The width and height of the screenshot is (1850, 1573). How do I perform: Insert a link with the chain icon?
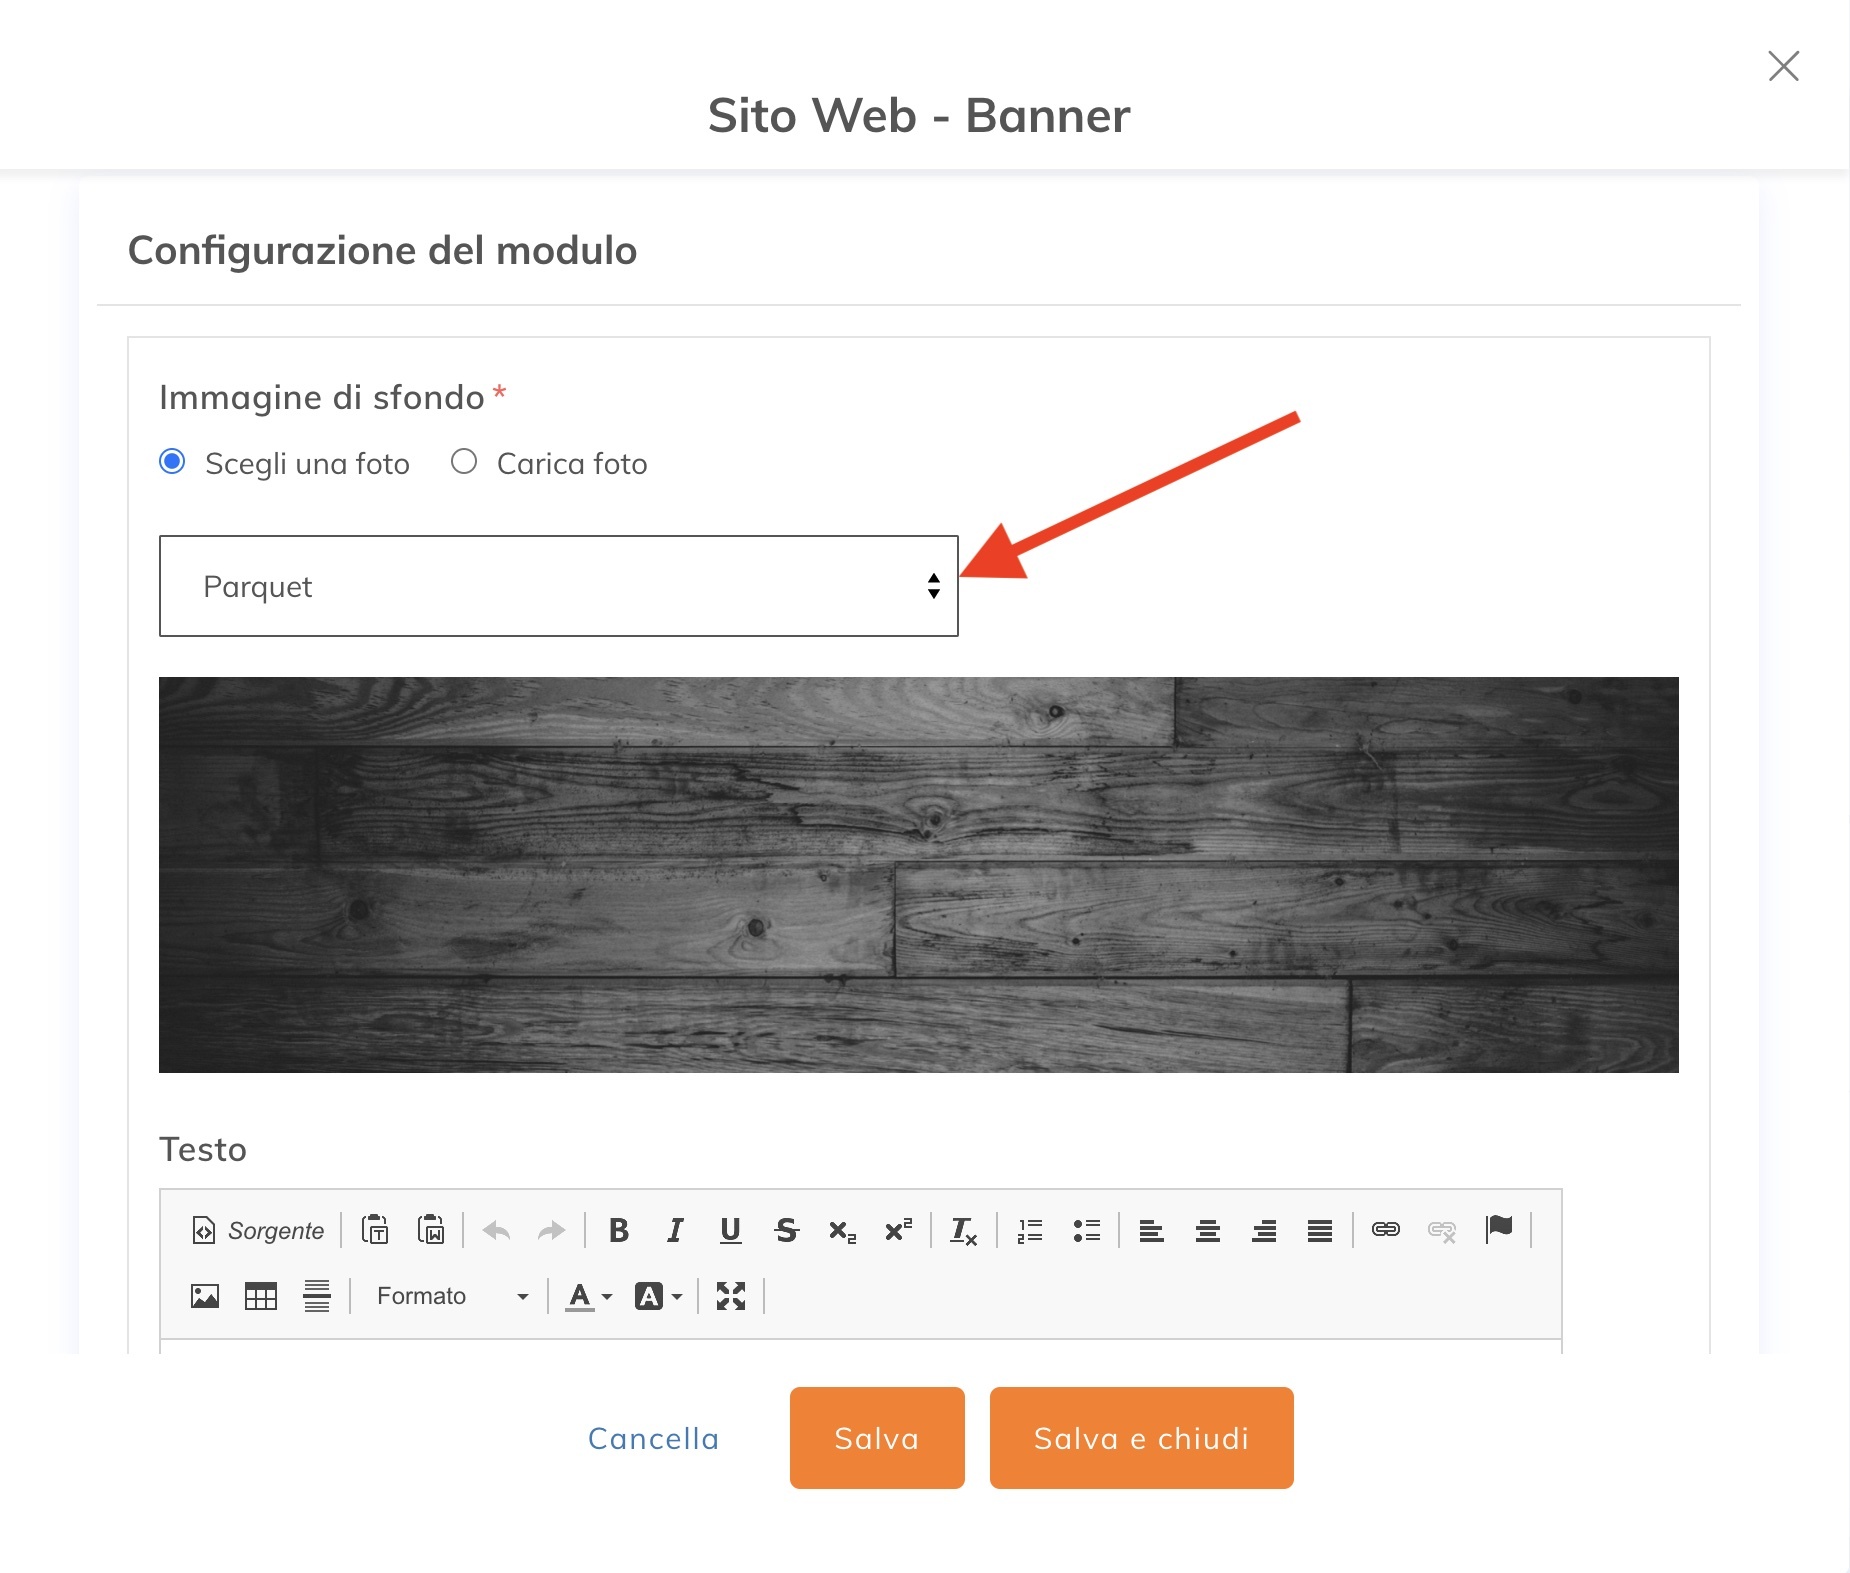coord(1386,1230)
